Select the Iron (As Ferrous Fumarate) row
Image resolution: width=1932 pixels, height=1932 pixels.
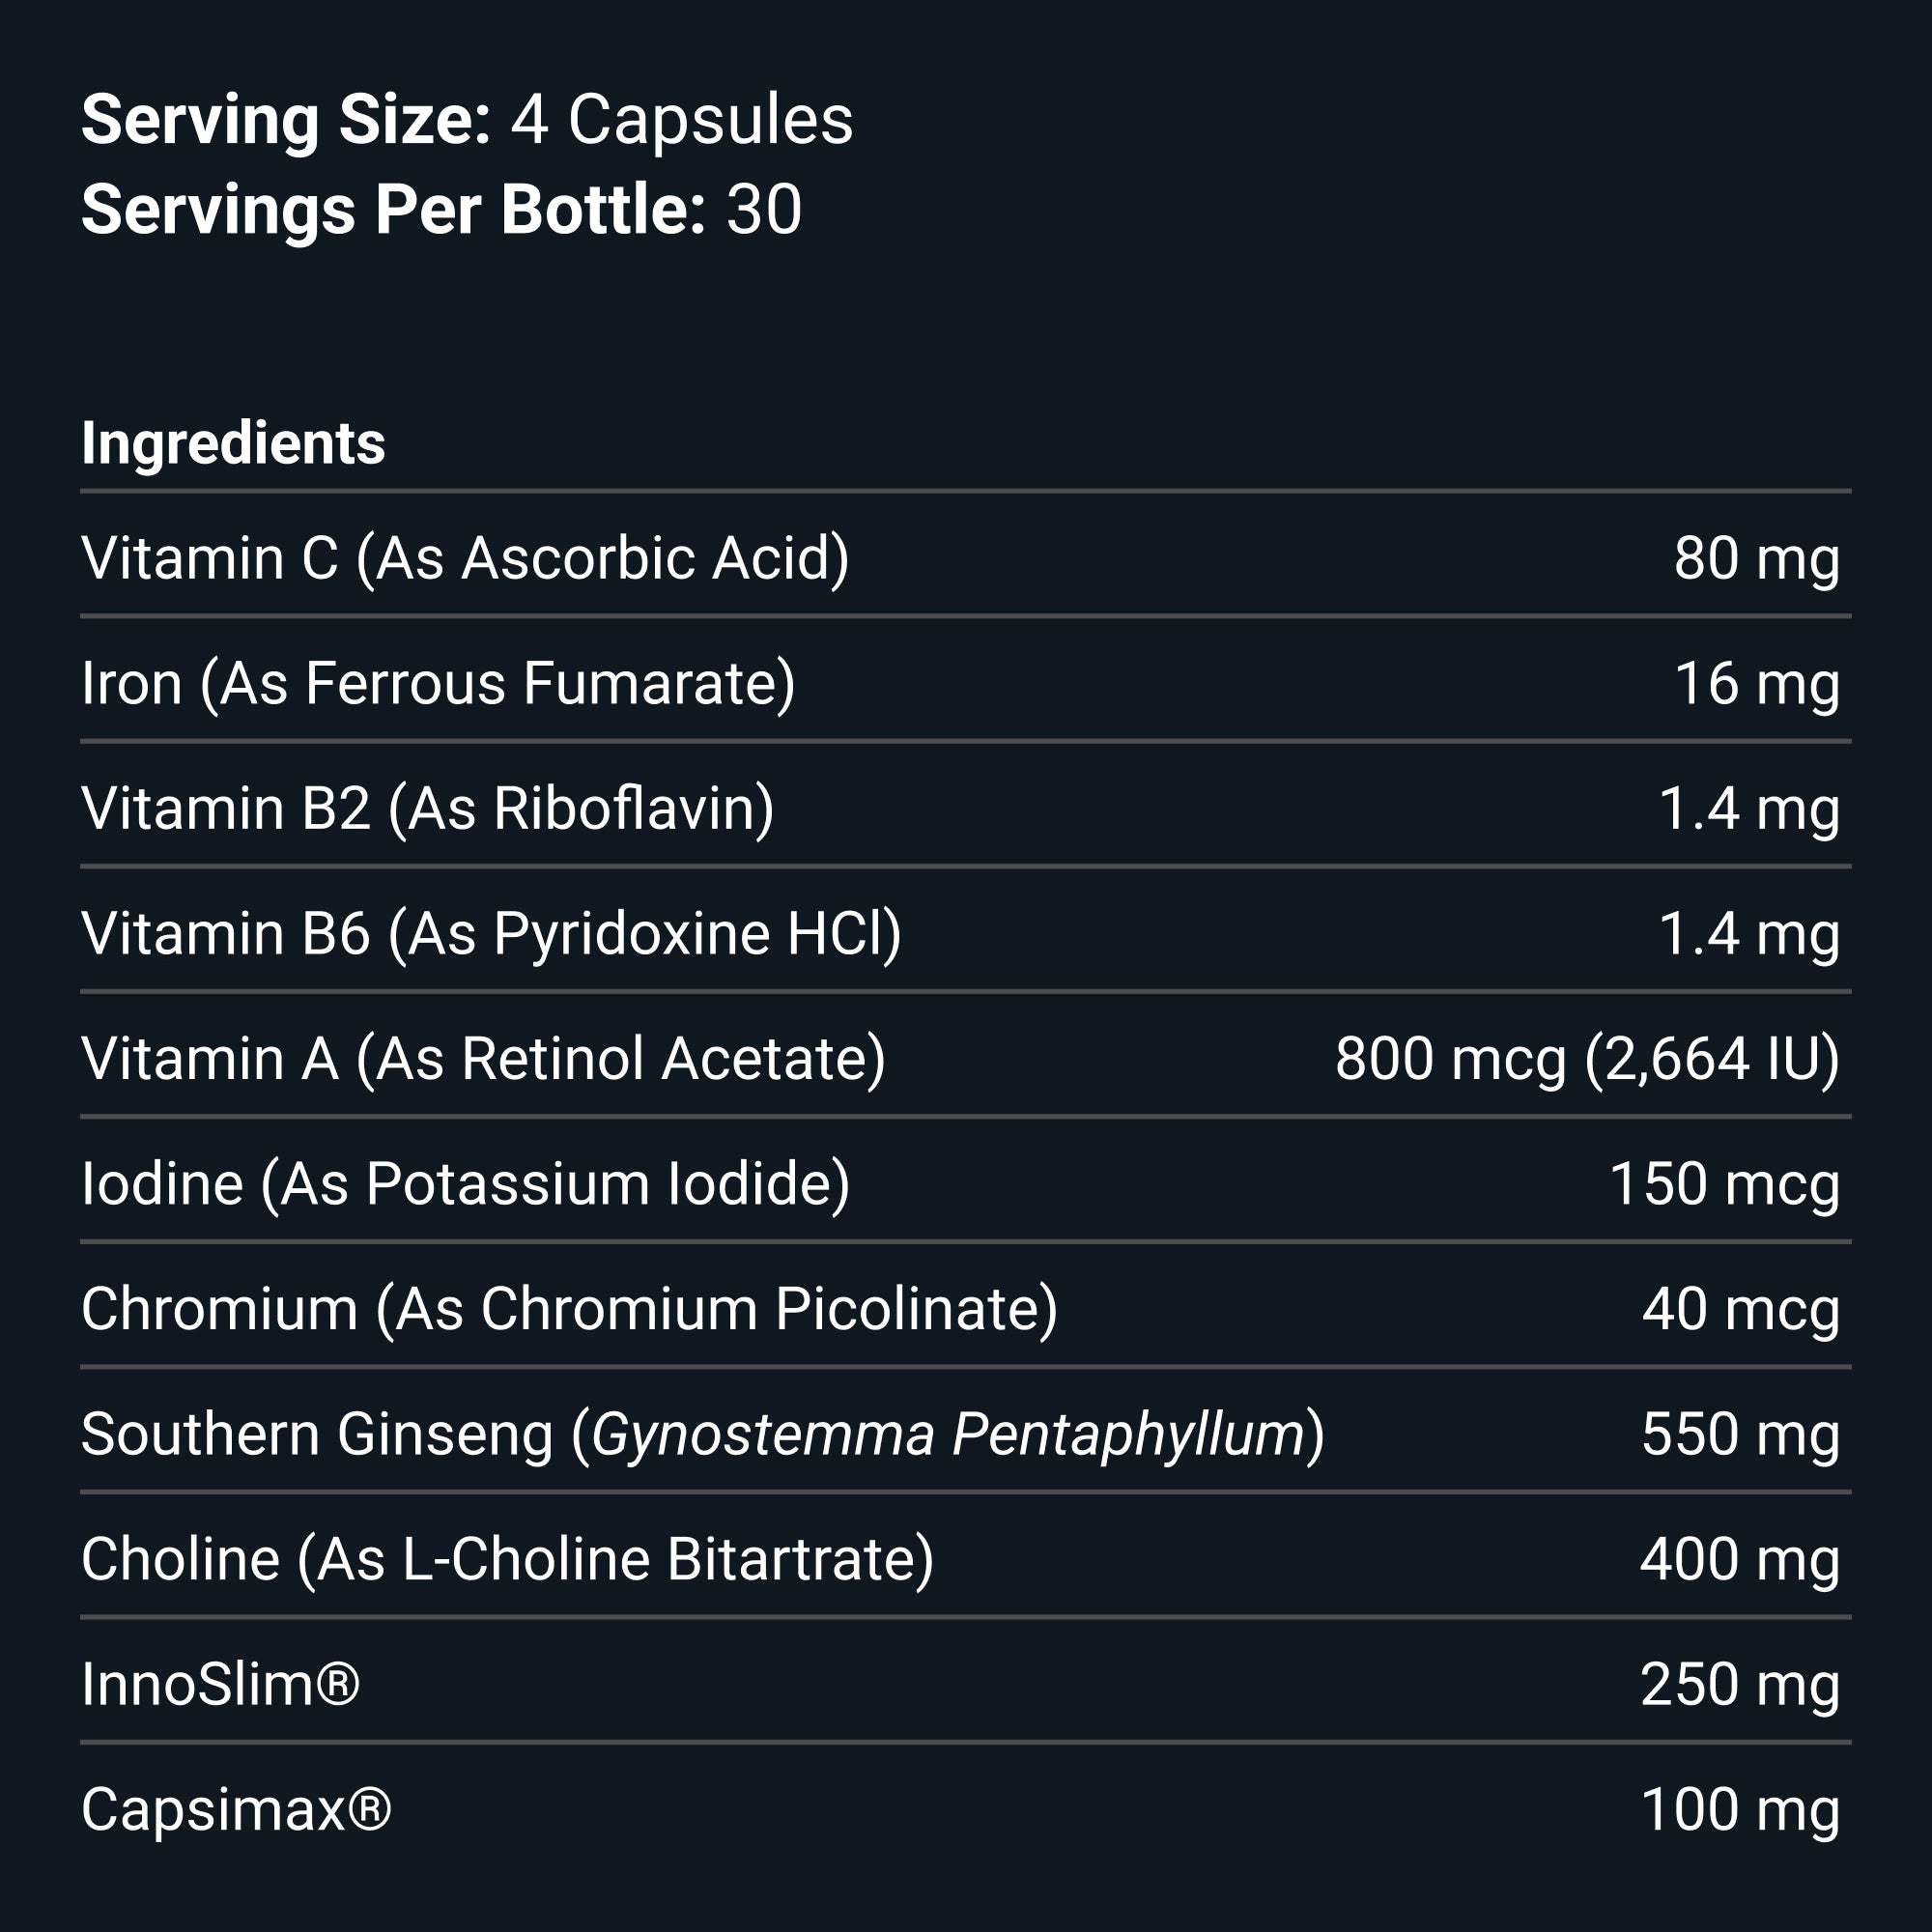(438, 684)
